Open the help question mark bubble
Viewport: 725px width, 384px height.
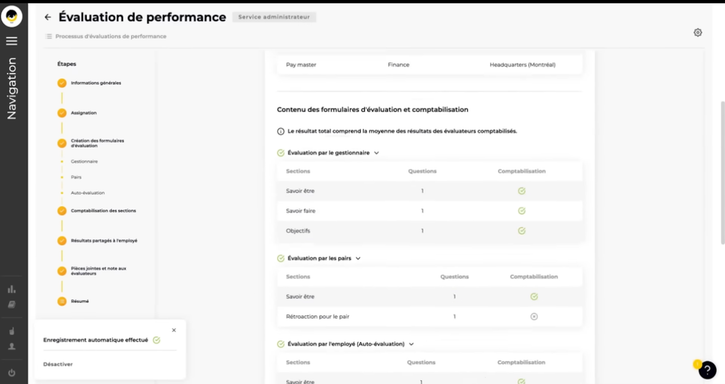click(707, 370)
